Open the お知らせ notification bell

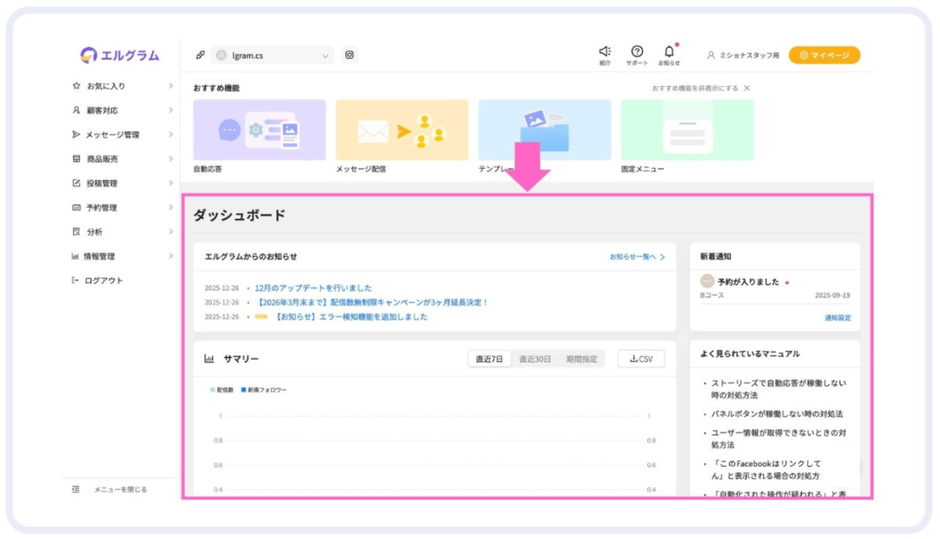[669, 52]
